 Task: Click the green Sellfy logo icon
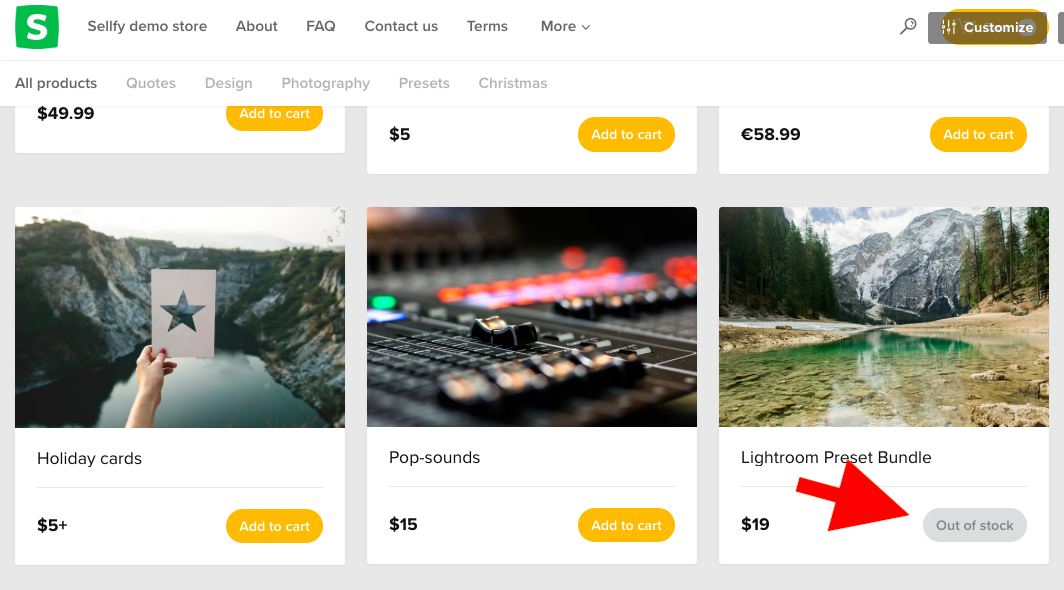(36, 26)
